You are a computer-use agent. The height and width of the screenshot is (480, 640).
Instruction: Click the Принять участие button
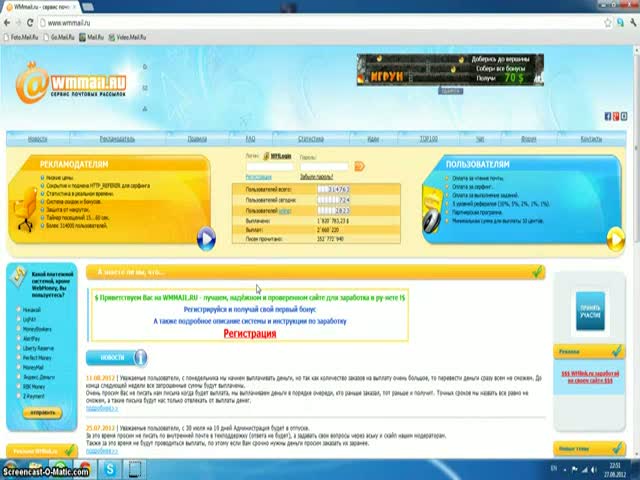click(589, 311)
